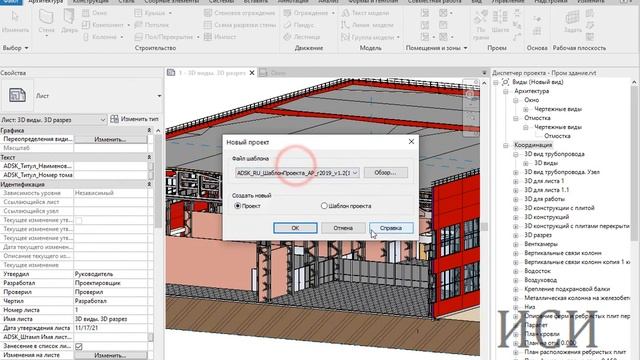Open the Лист type selector dropdown arrow

click(x=159, y=96)
